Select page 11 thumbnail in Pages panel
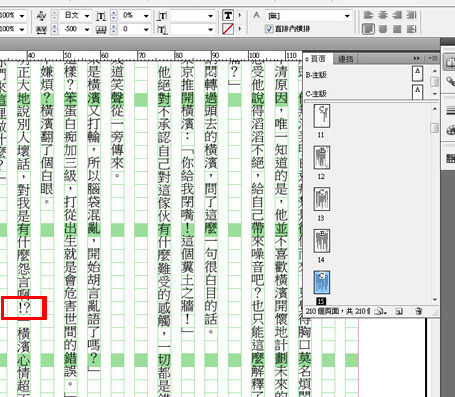The height and width of the screenshot is (397, 455). click(x=322, y=116)
